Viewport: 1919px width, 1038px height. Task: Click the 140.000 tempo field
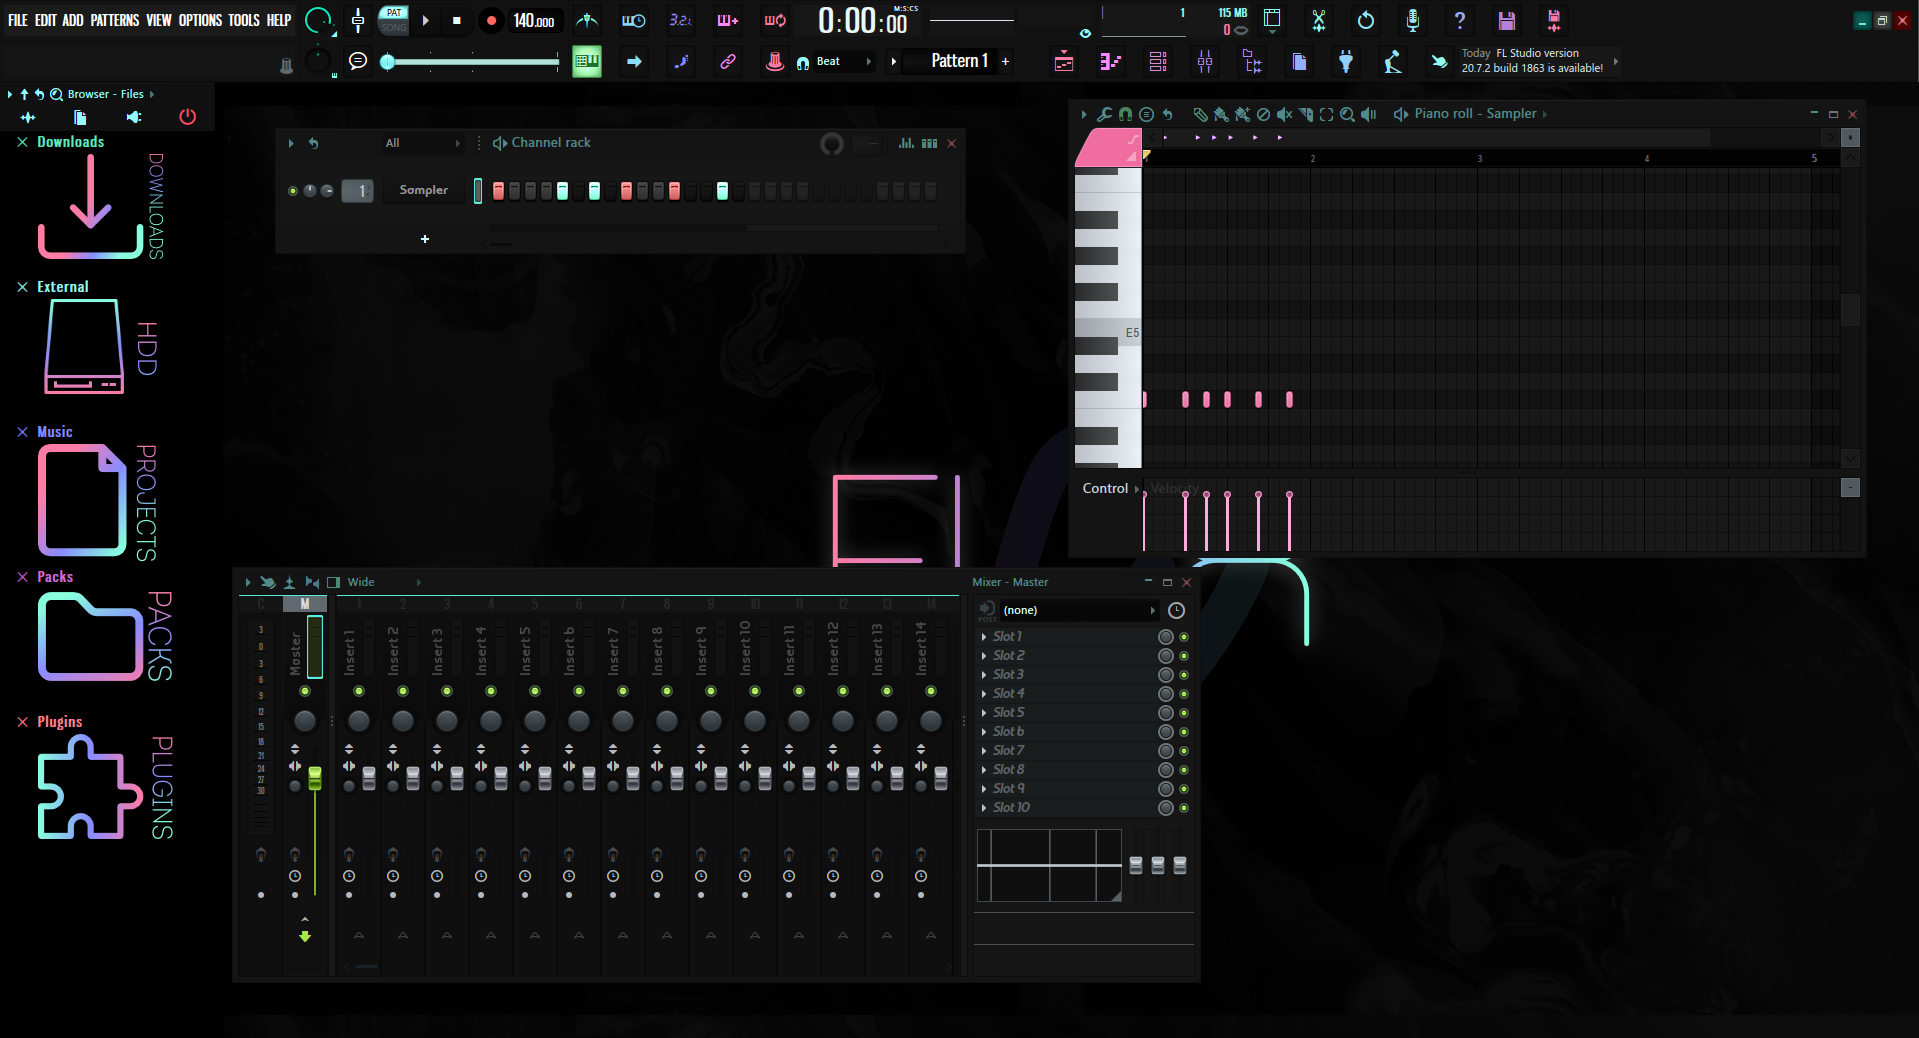tap(534, 20)
